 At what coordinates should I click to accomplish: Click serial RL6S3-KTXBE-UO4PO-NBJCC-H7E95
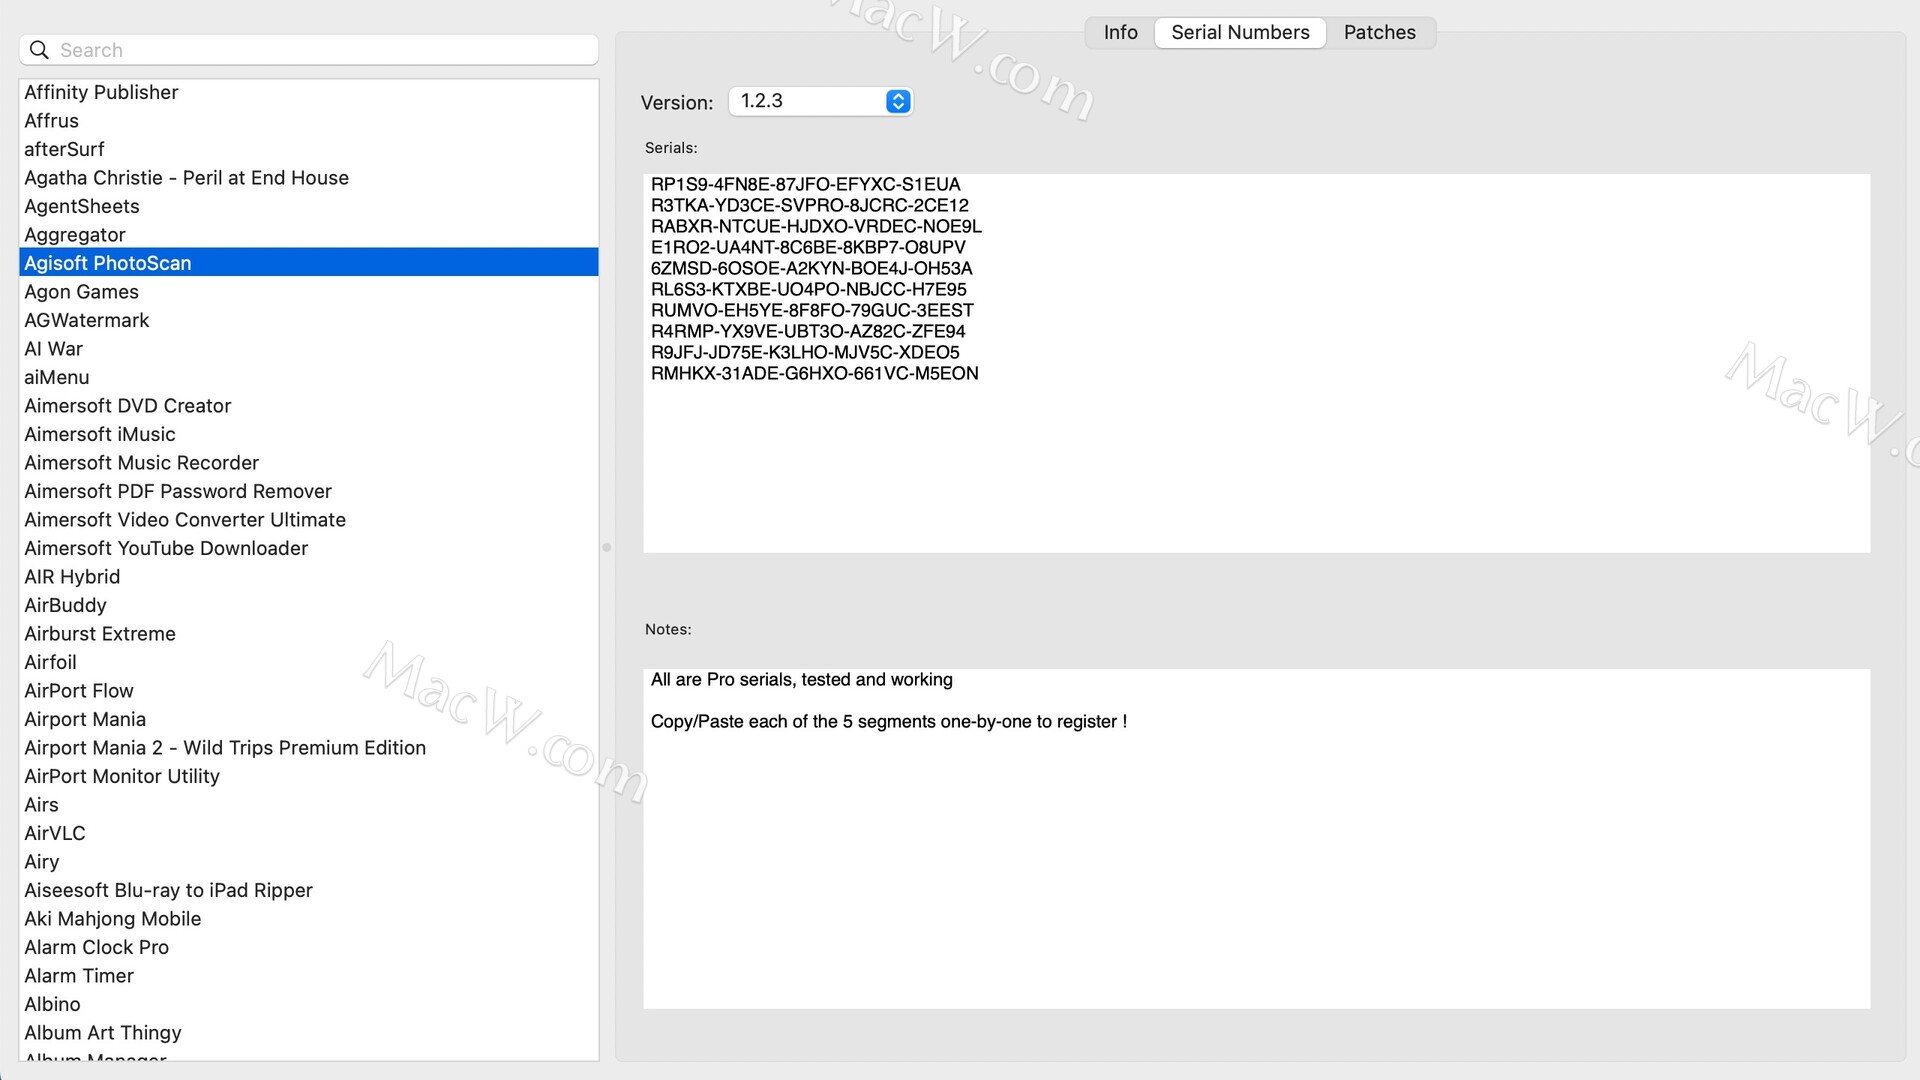[x=808, y=289]
